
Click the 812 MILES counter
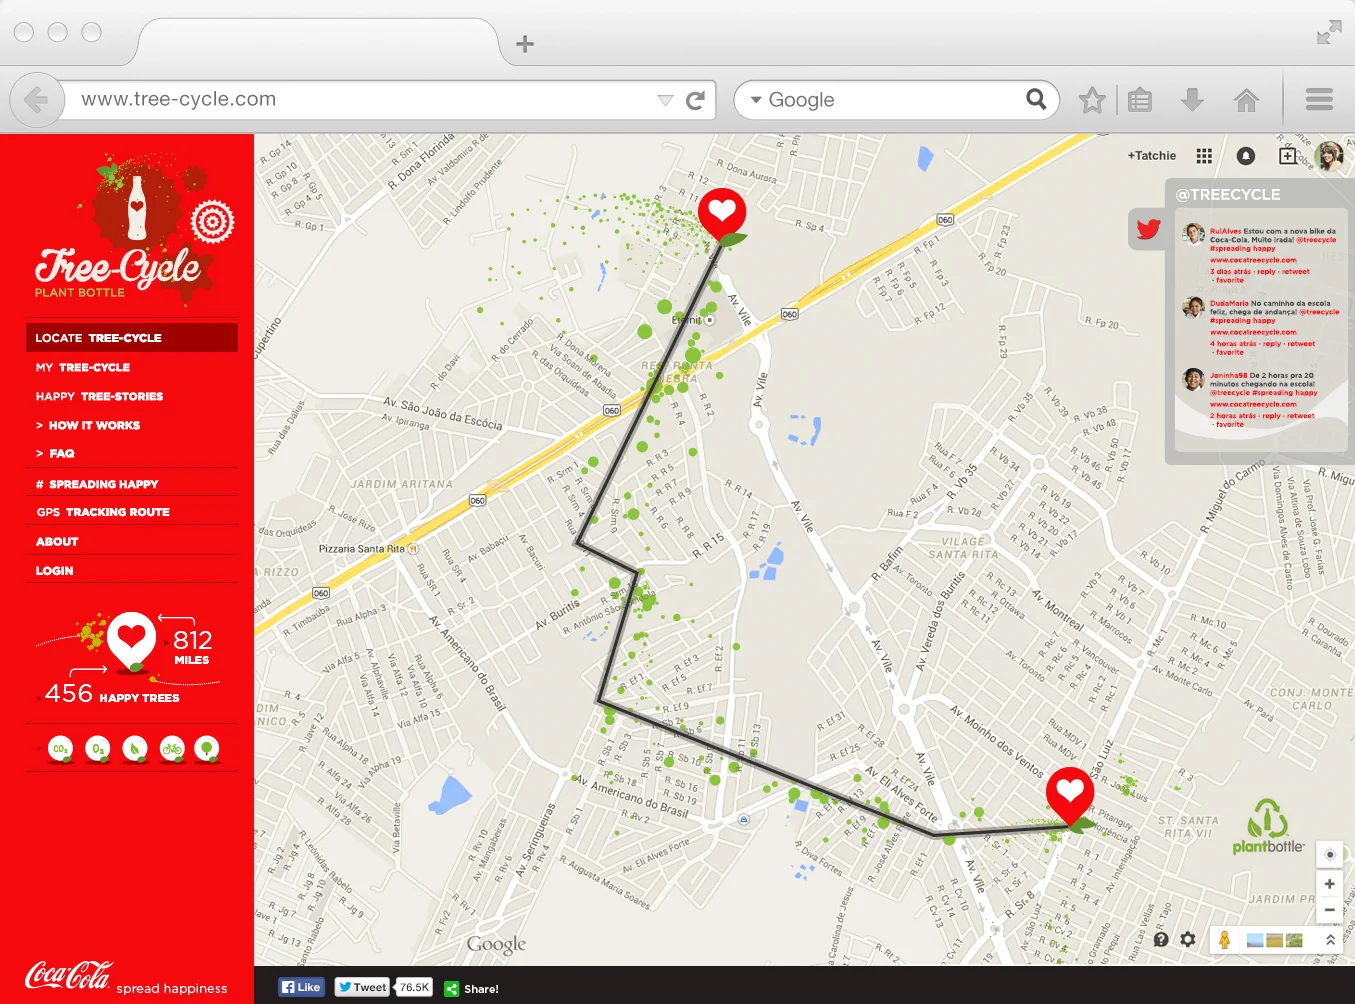192,647
